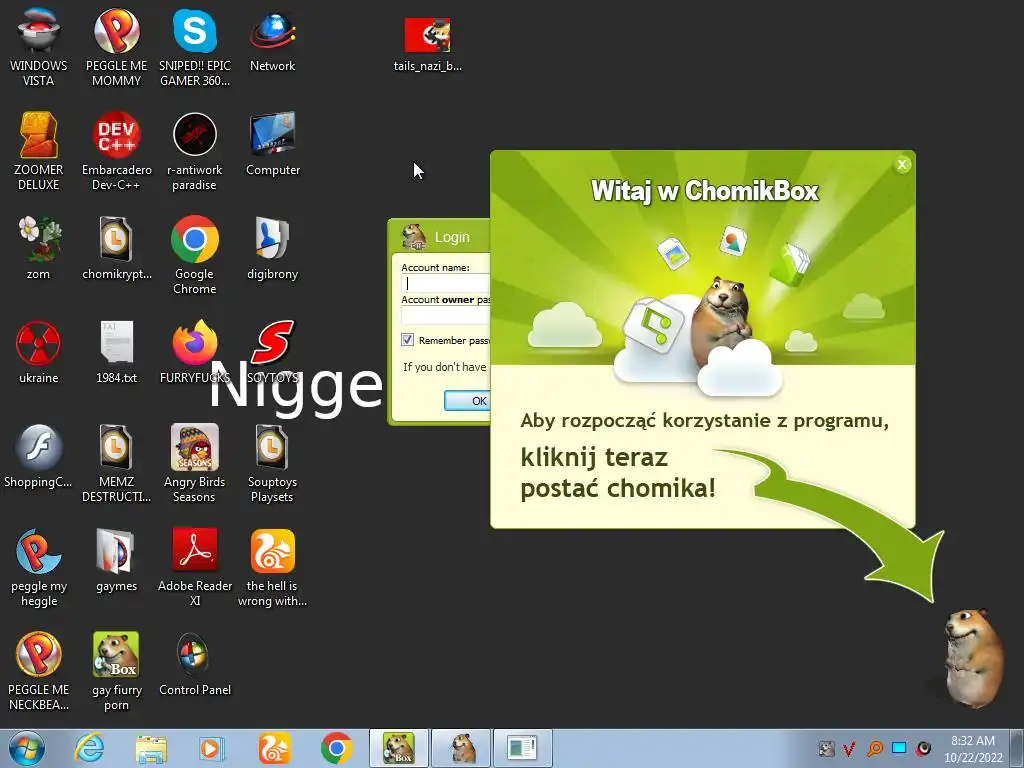Open the Windows Start menu
This screenshot has width=1024, height=768.
(x=27, y=748)
